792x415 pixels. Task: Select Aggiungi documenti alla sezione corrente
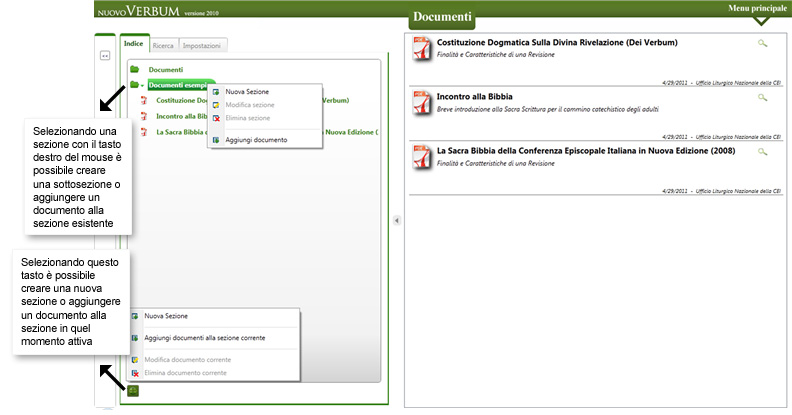(x=205, y=339)
